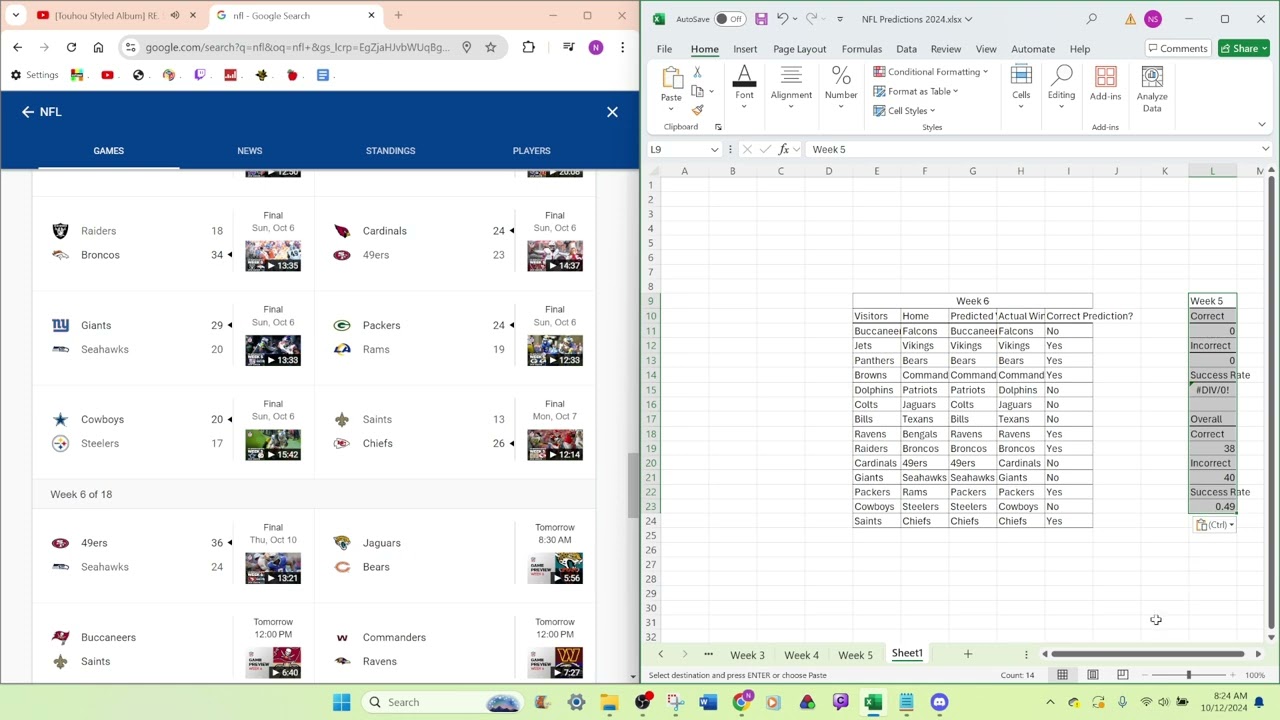The height and width of the screenshot is (720, 1280).
Task: Click the Chrome address bar URL
Action: (297, 47)
